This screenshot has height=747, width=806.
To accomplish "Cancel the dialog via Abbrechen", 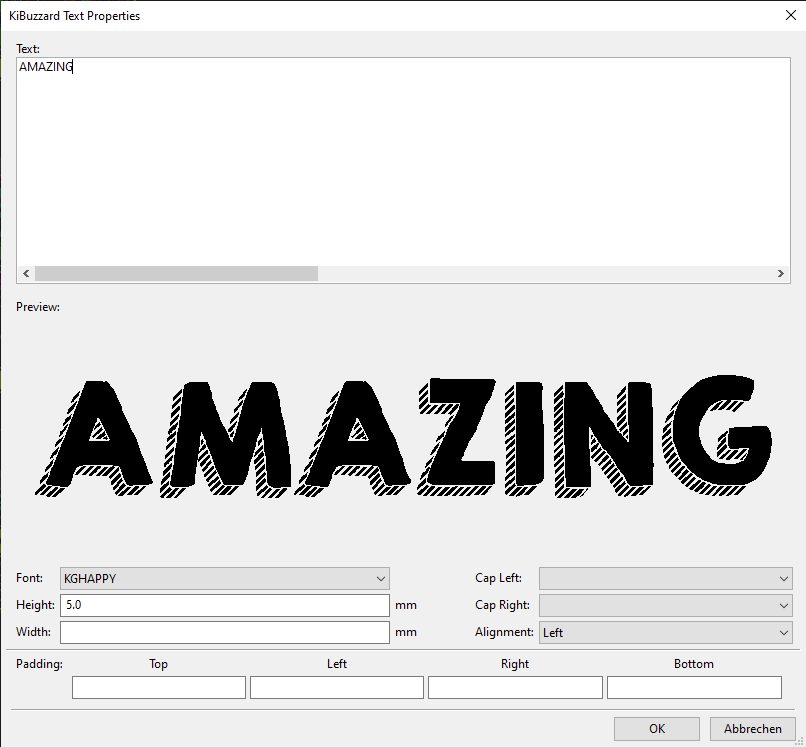I will click(752, 728).
